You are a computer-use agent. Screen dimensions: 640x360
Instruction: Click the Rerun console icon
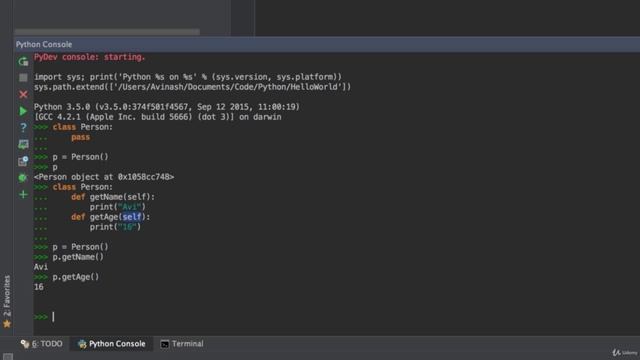[23, 61]
